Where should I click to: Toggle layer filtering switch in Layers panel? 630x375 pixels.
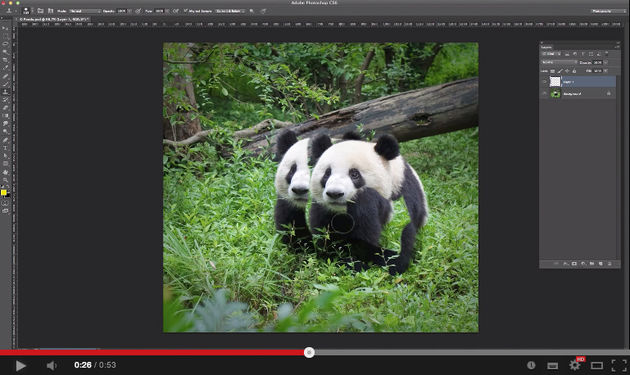coord(607,53)
